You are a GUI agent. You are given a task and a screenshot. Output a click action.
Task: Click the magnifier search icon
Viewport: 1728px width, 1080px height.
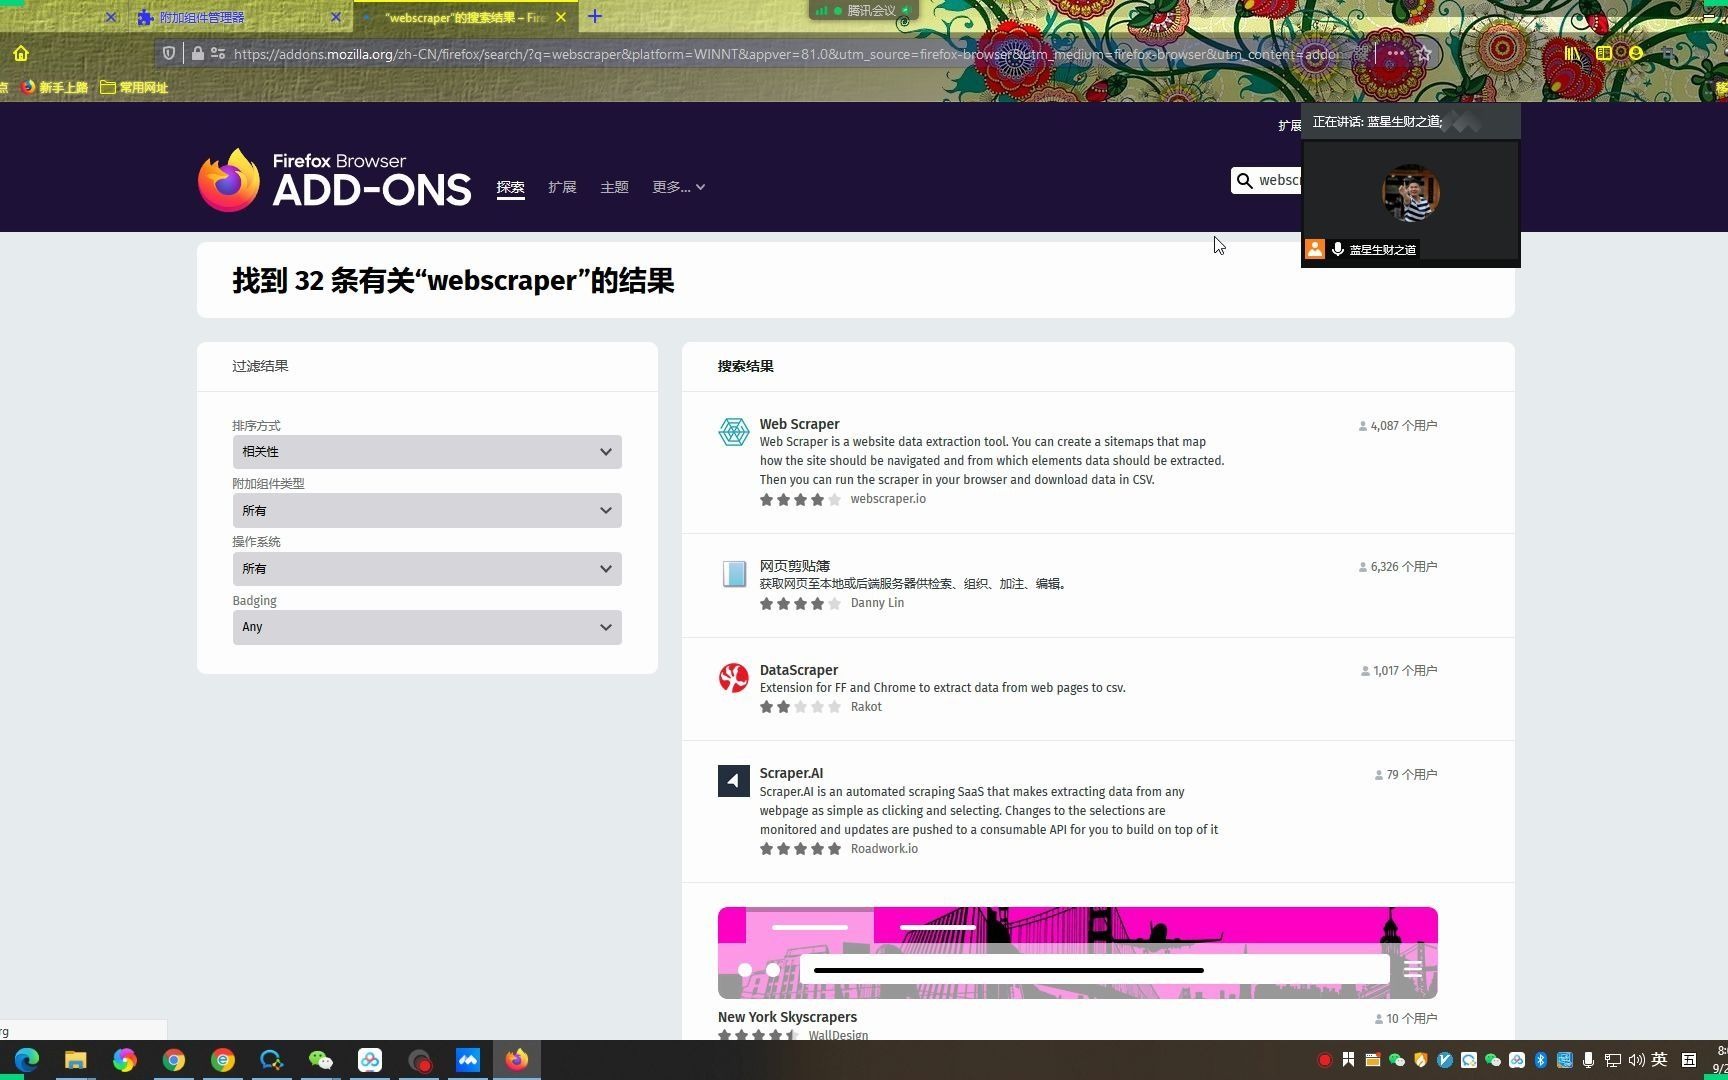coord(1245,181)
